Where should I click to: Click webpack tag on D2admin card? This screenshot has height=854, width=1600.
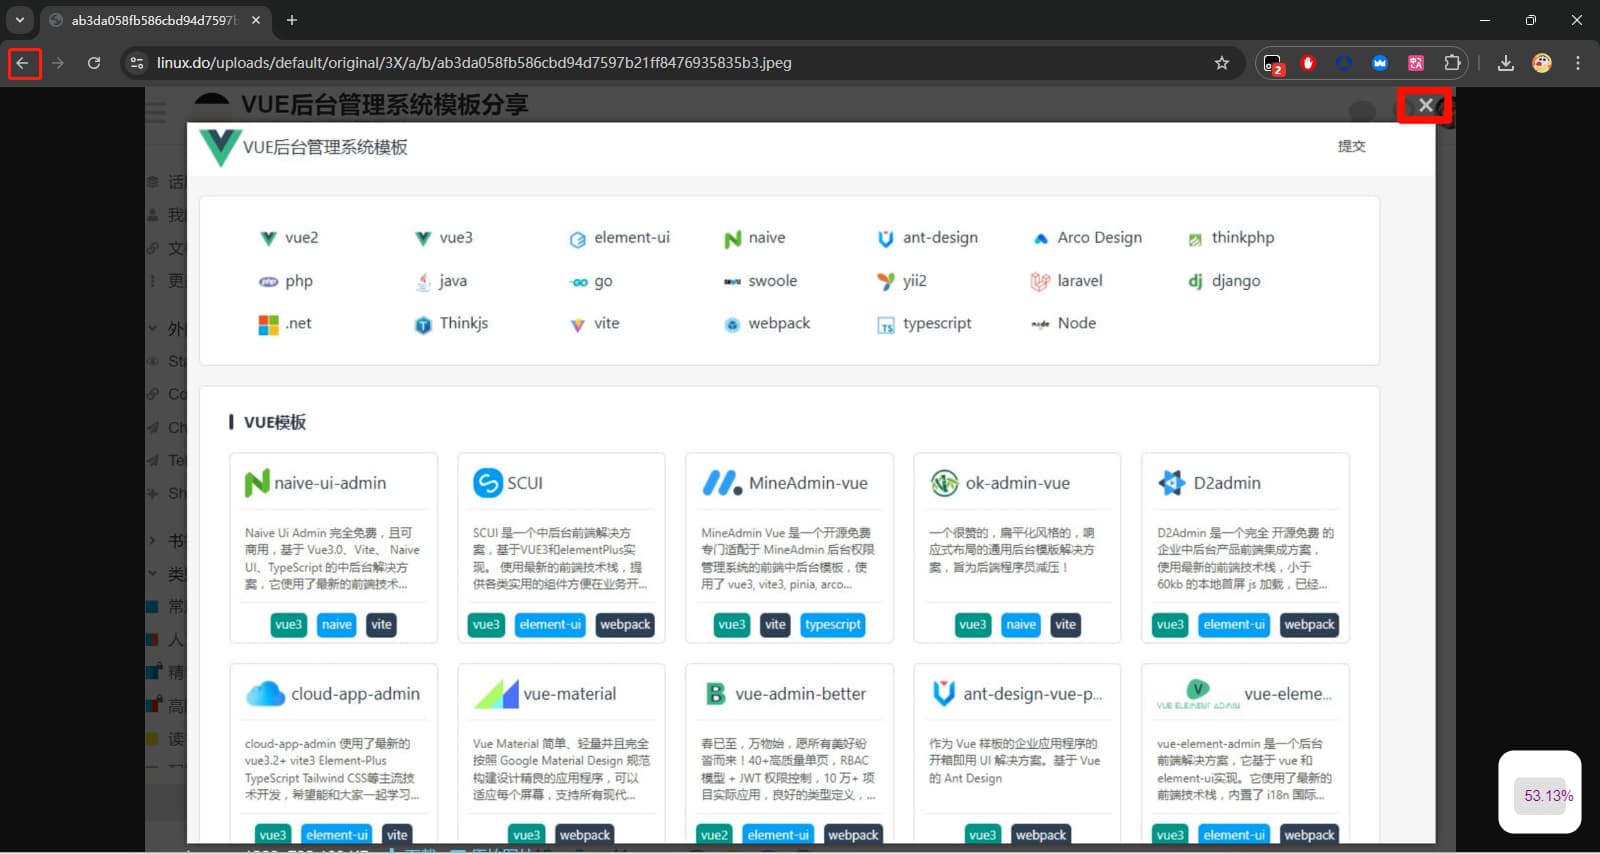[1309, 625]
